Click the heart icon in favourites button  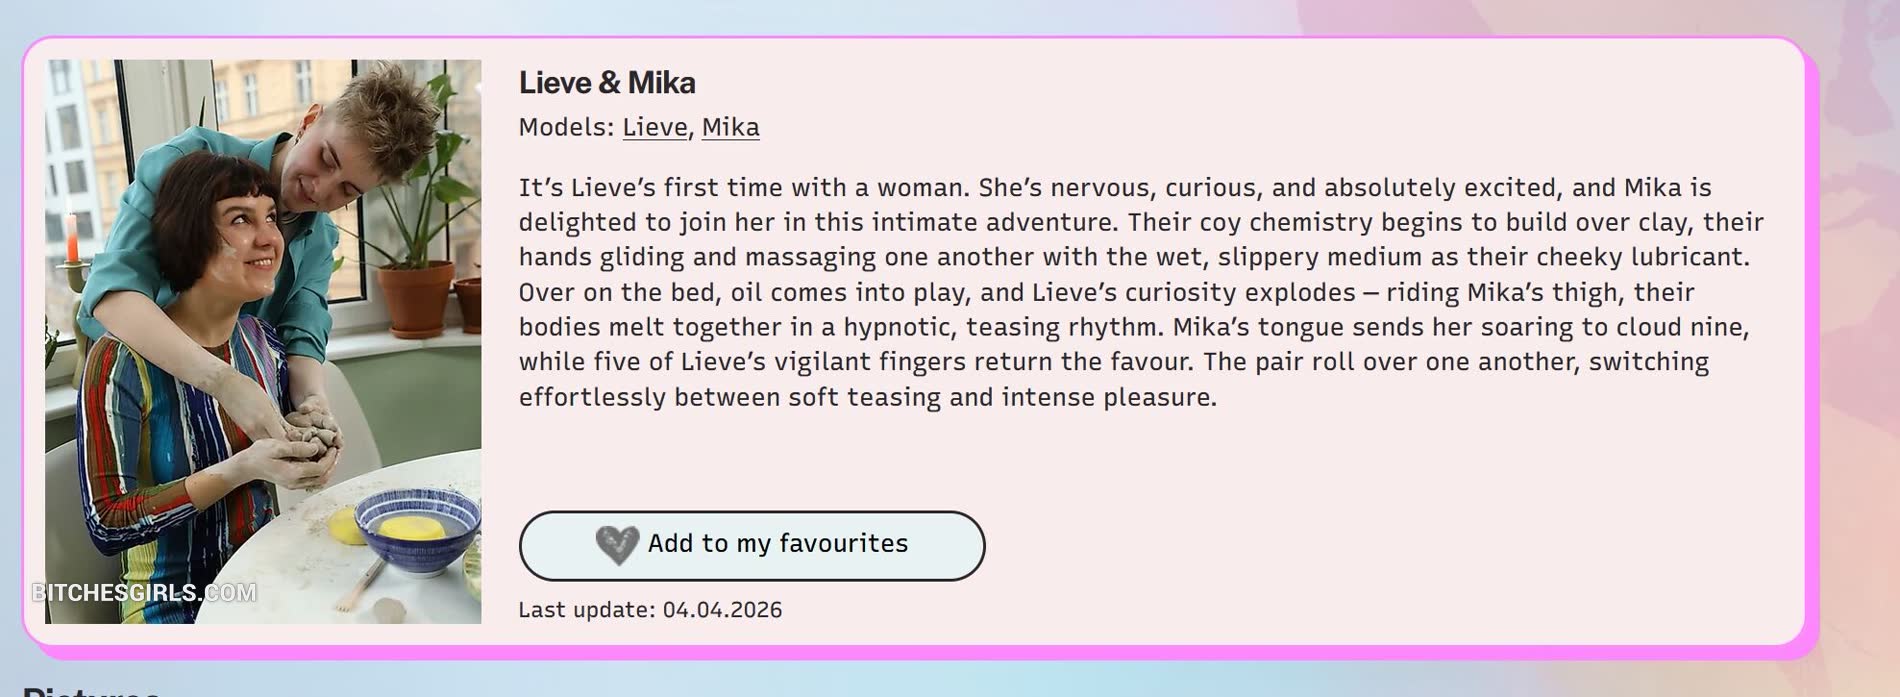pyautogui.click(x=617, y=544)
